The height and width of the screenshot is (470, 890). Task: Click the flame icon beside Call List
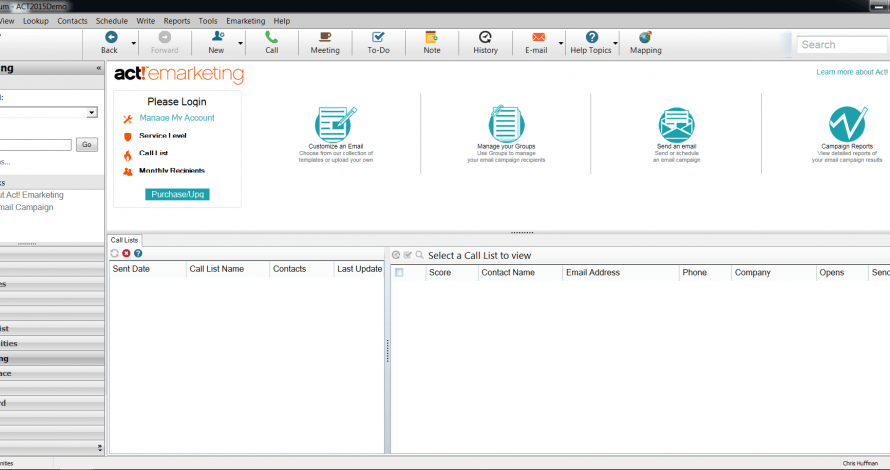[128, 155]
